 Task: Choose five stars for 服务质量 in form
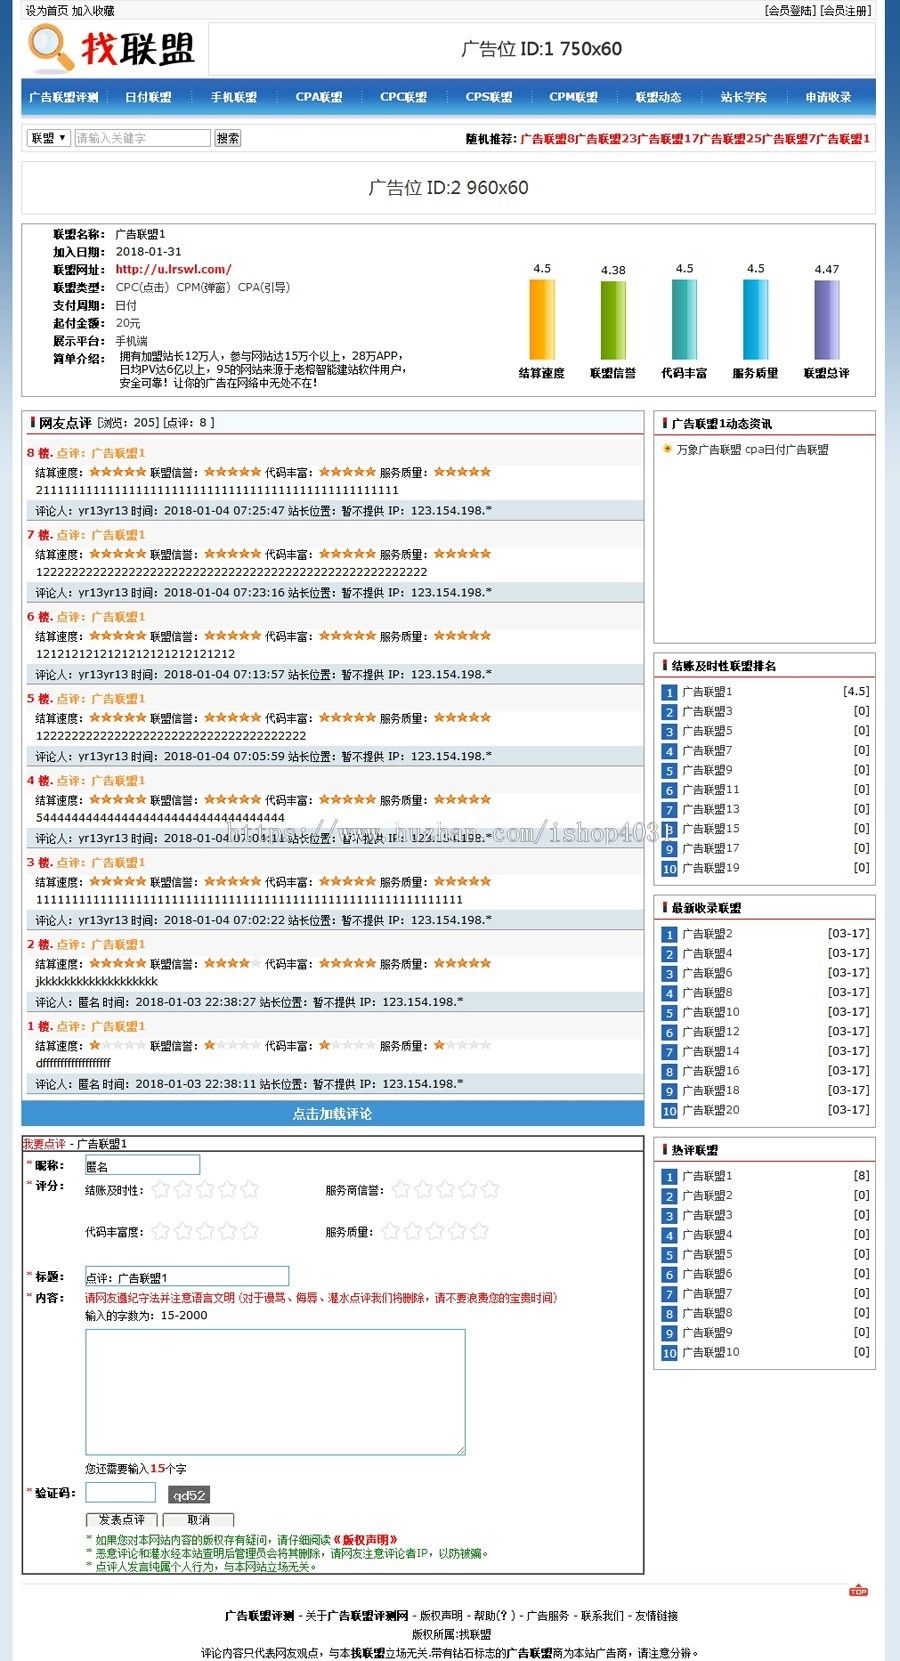(479, 1231)
